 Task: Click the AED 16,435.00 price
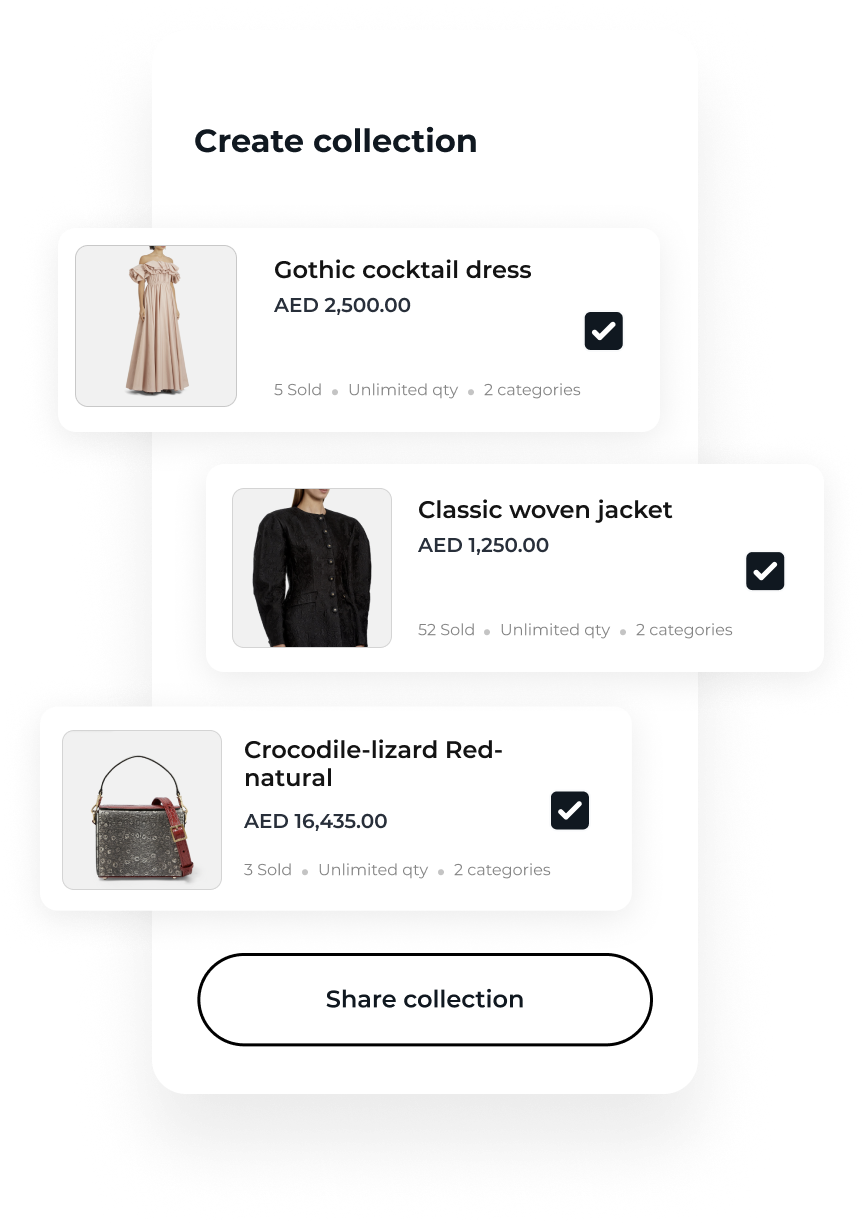316,821
